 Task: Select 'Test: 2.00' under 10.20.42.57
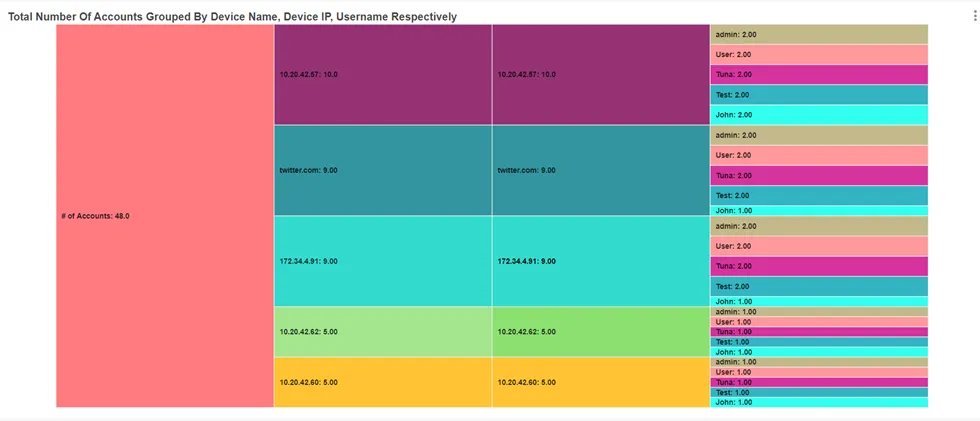tap(819, 95)
